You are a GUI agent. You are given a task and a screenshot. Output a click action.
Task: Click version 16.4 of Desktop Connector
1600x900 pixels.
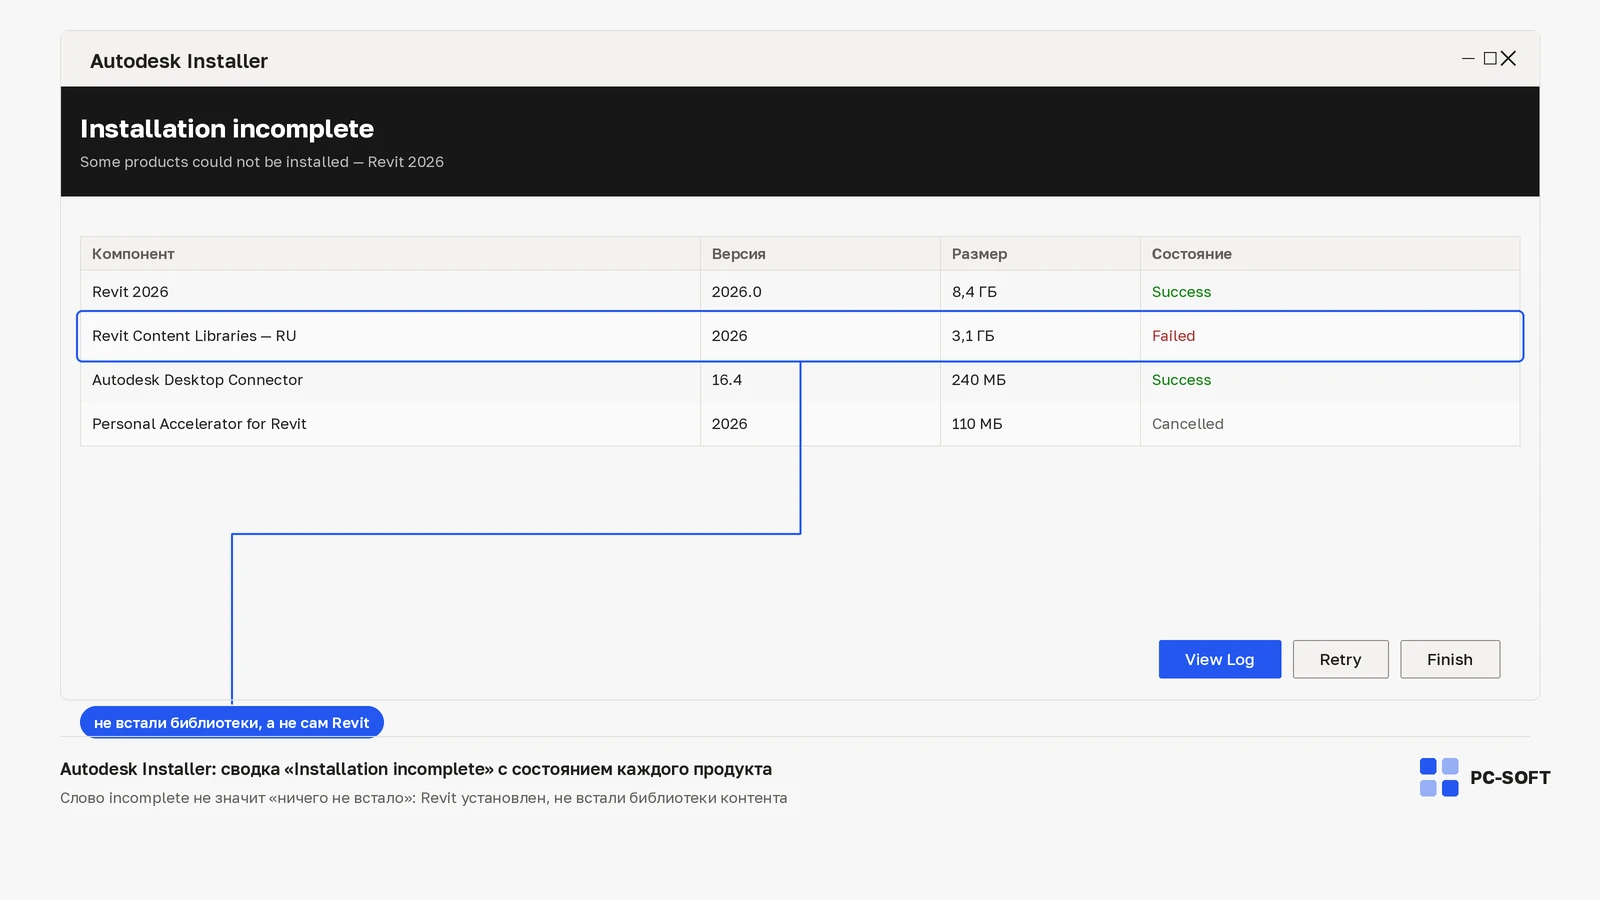pyautogui.click(x=727, y=380)
